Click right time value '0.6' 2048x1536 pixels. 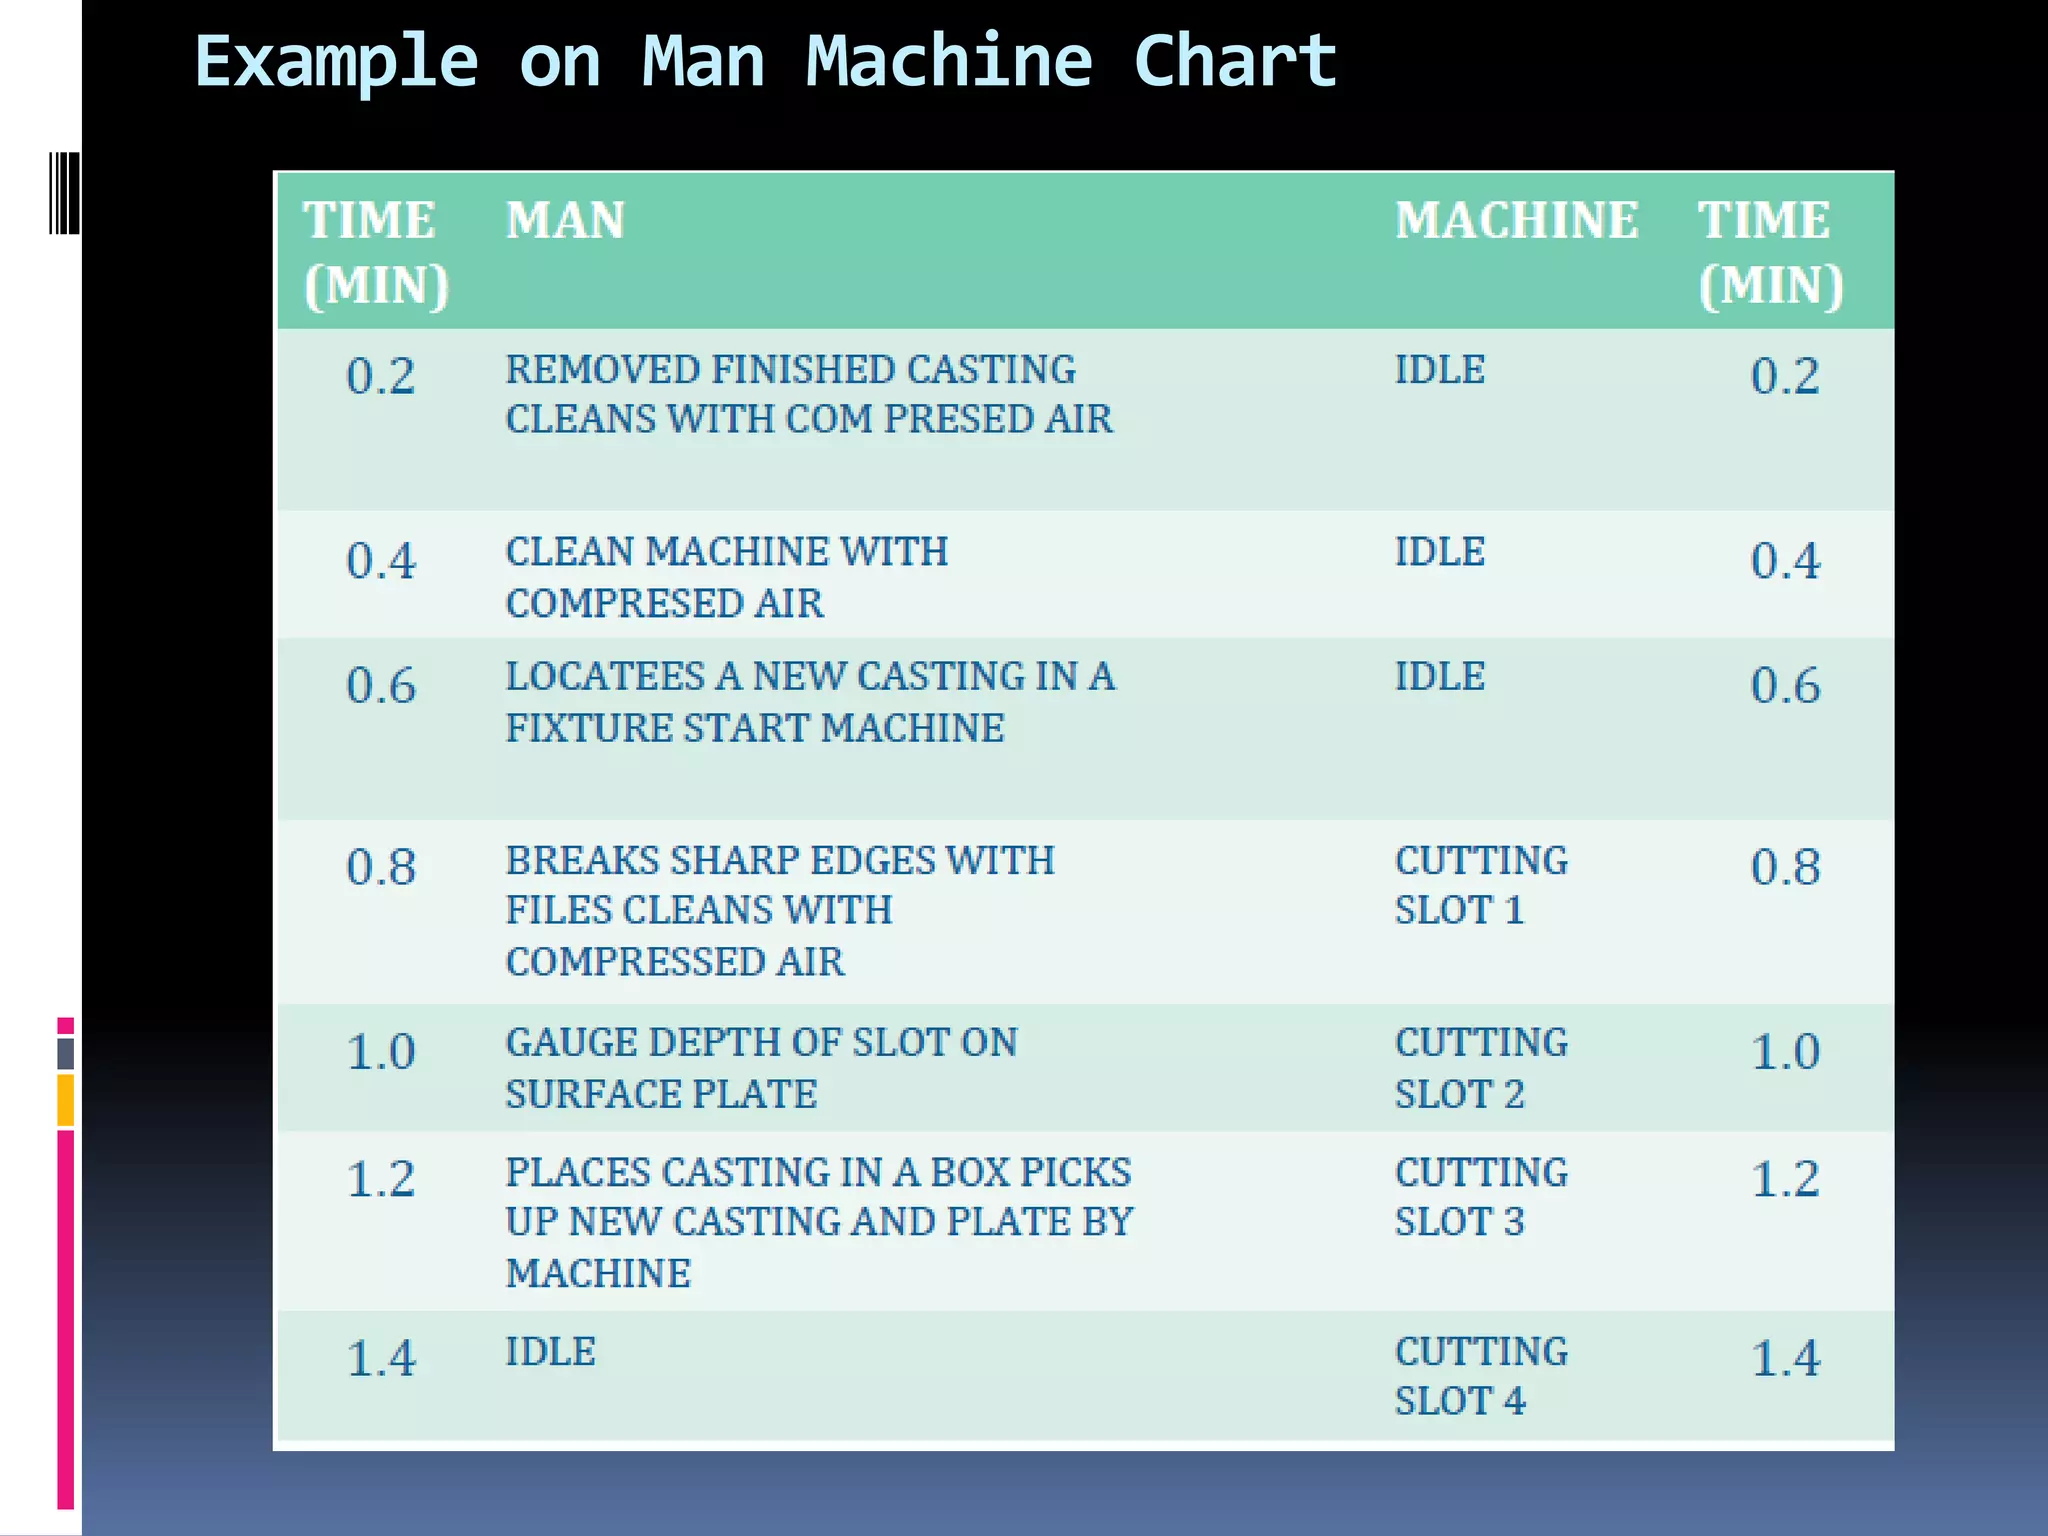coord(1785,685)
